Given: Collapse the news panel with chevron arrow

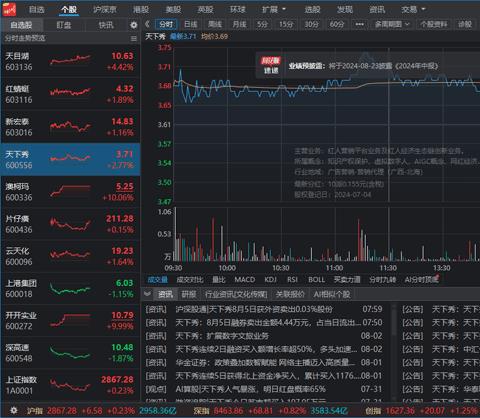Looking at the screenshot, I should point(147,294).
